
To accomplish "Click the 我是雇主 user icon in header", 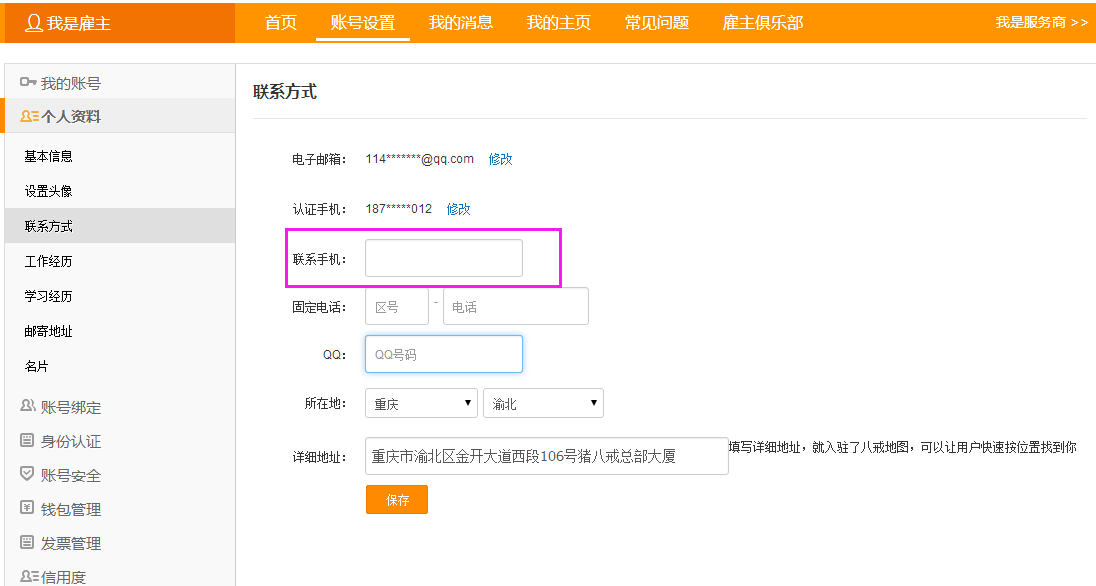I will (34, 23).
